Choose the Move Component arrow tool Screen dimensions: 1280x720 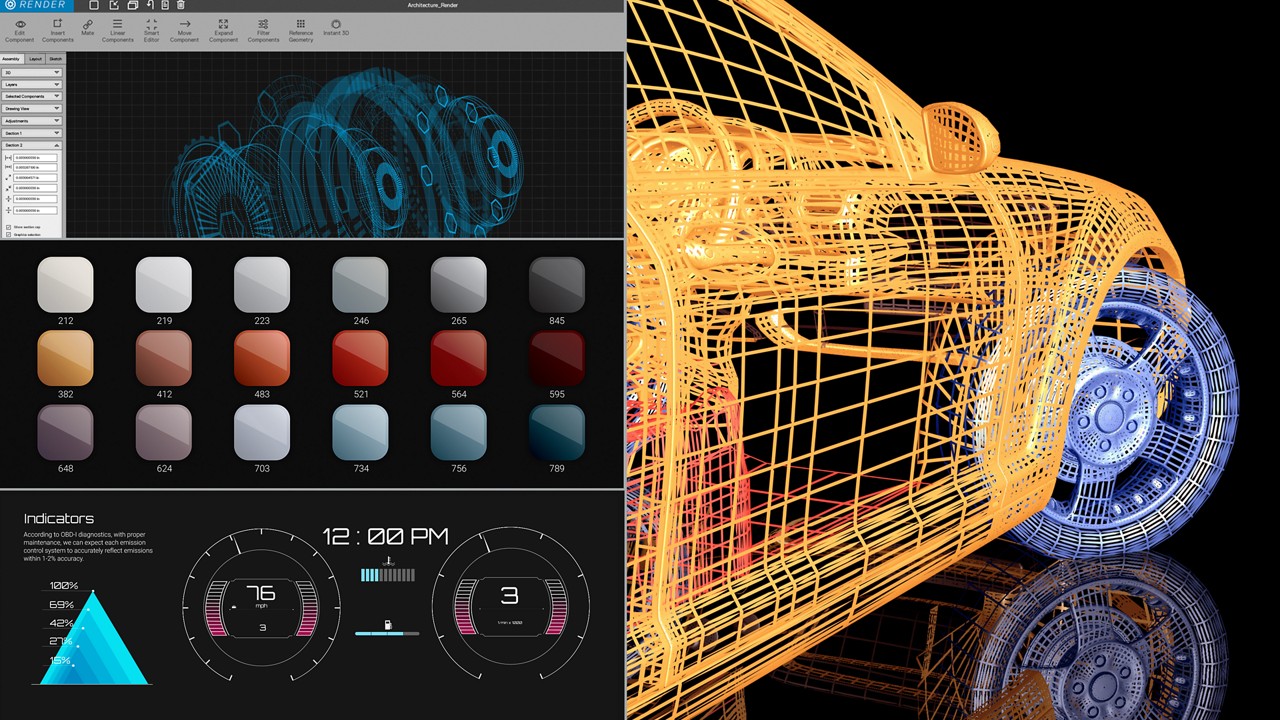click(184, 24)
